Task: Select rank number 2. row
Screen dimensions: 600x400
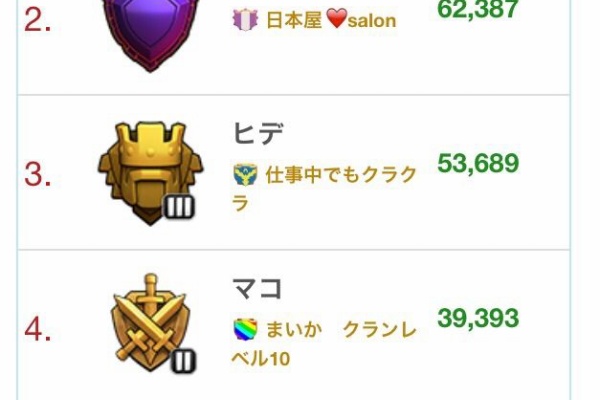Action: [x=293, y=47]
